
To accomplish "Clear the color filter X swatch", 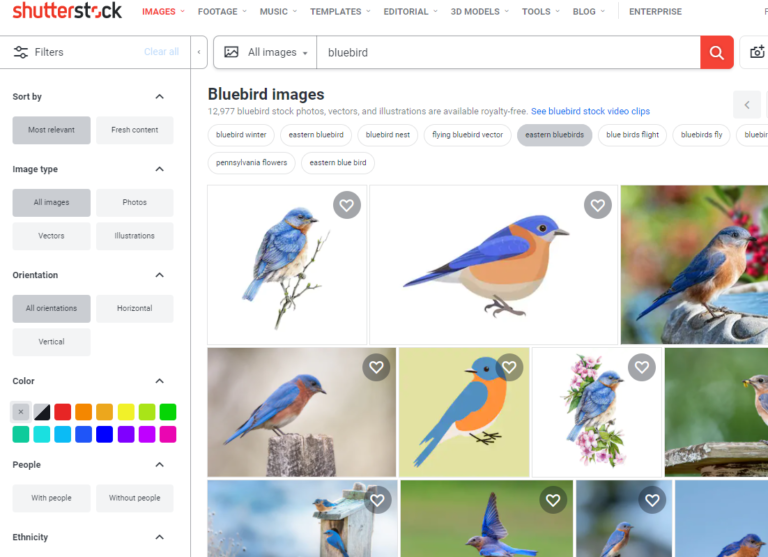I will click(21, 412).
